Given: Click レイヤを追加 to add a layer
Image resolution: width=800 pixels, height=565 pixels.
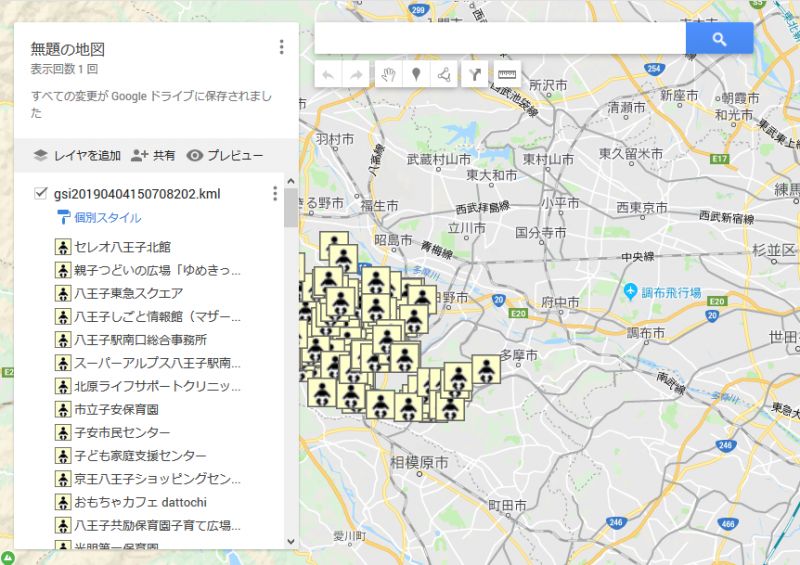Looking at the screenshot, I should pos(77,155).
